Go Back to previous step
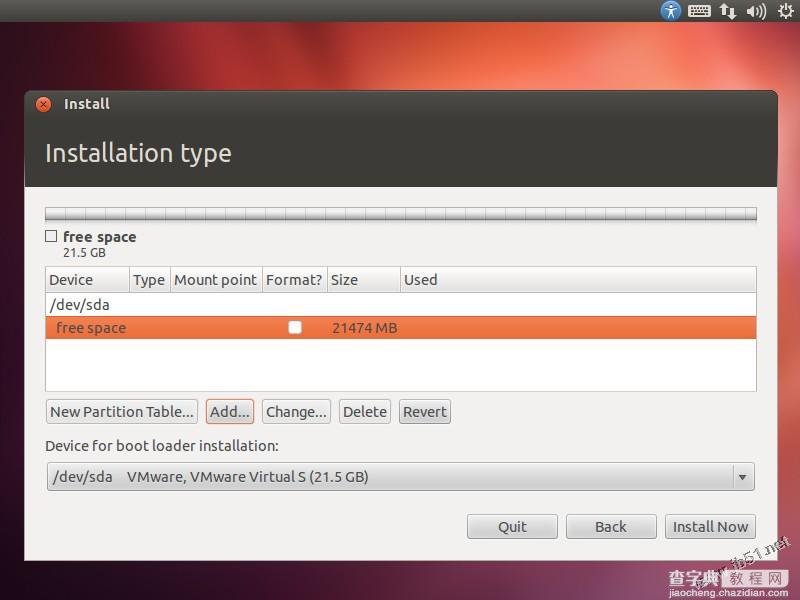800x600 pixels. point(611,527)
